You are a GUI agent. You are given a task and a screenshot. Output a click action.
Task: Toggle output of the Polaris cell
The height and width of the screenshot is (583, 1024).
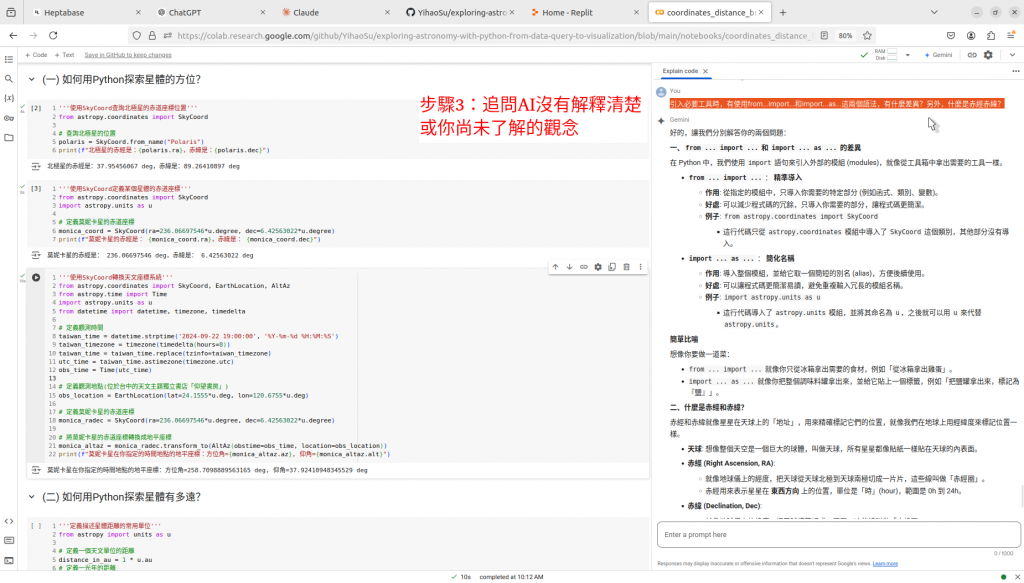pos(36,166)
